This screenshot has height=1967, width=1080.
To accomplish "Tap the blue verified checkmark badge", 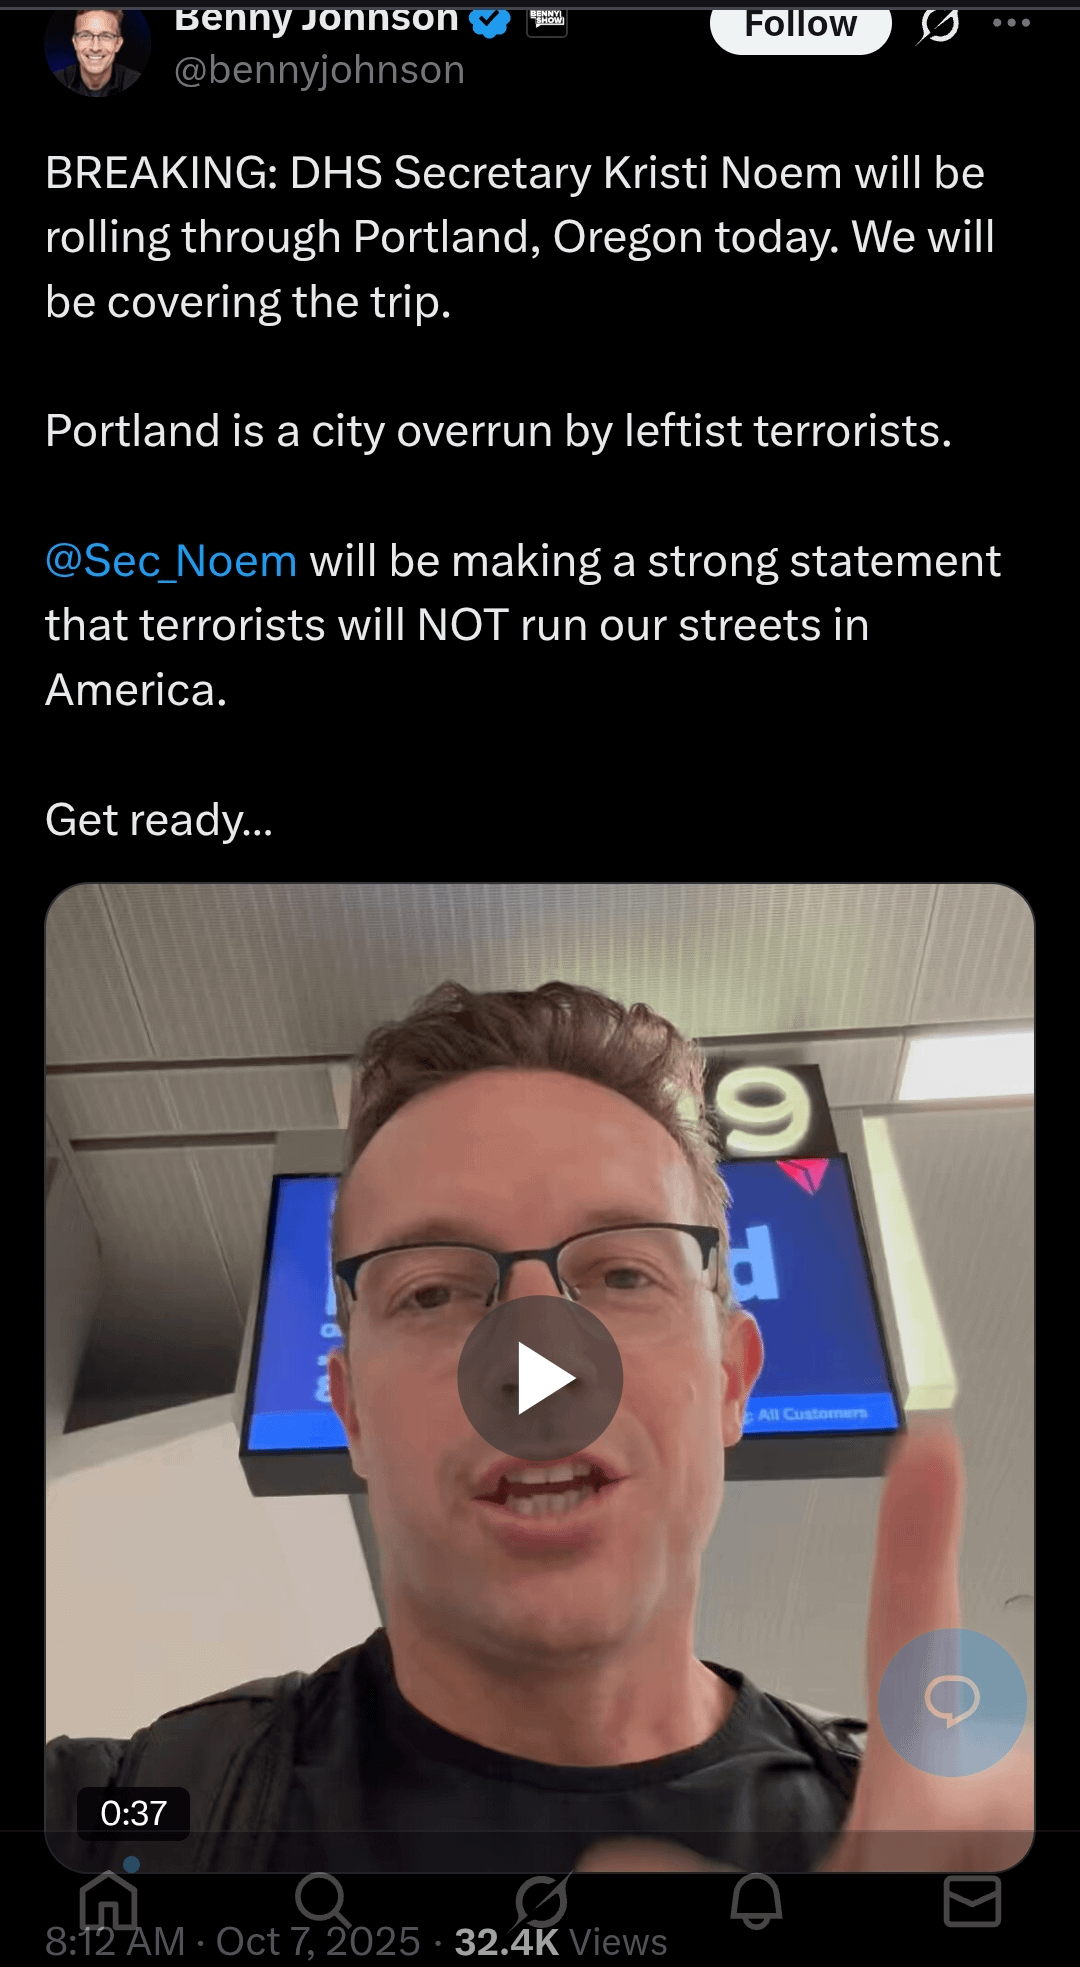I will [490, 21].
